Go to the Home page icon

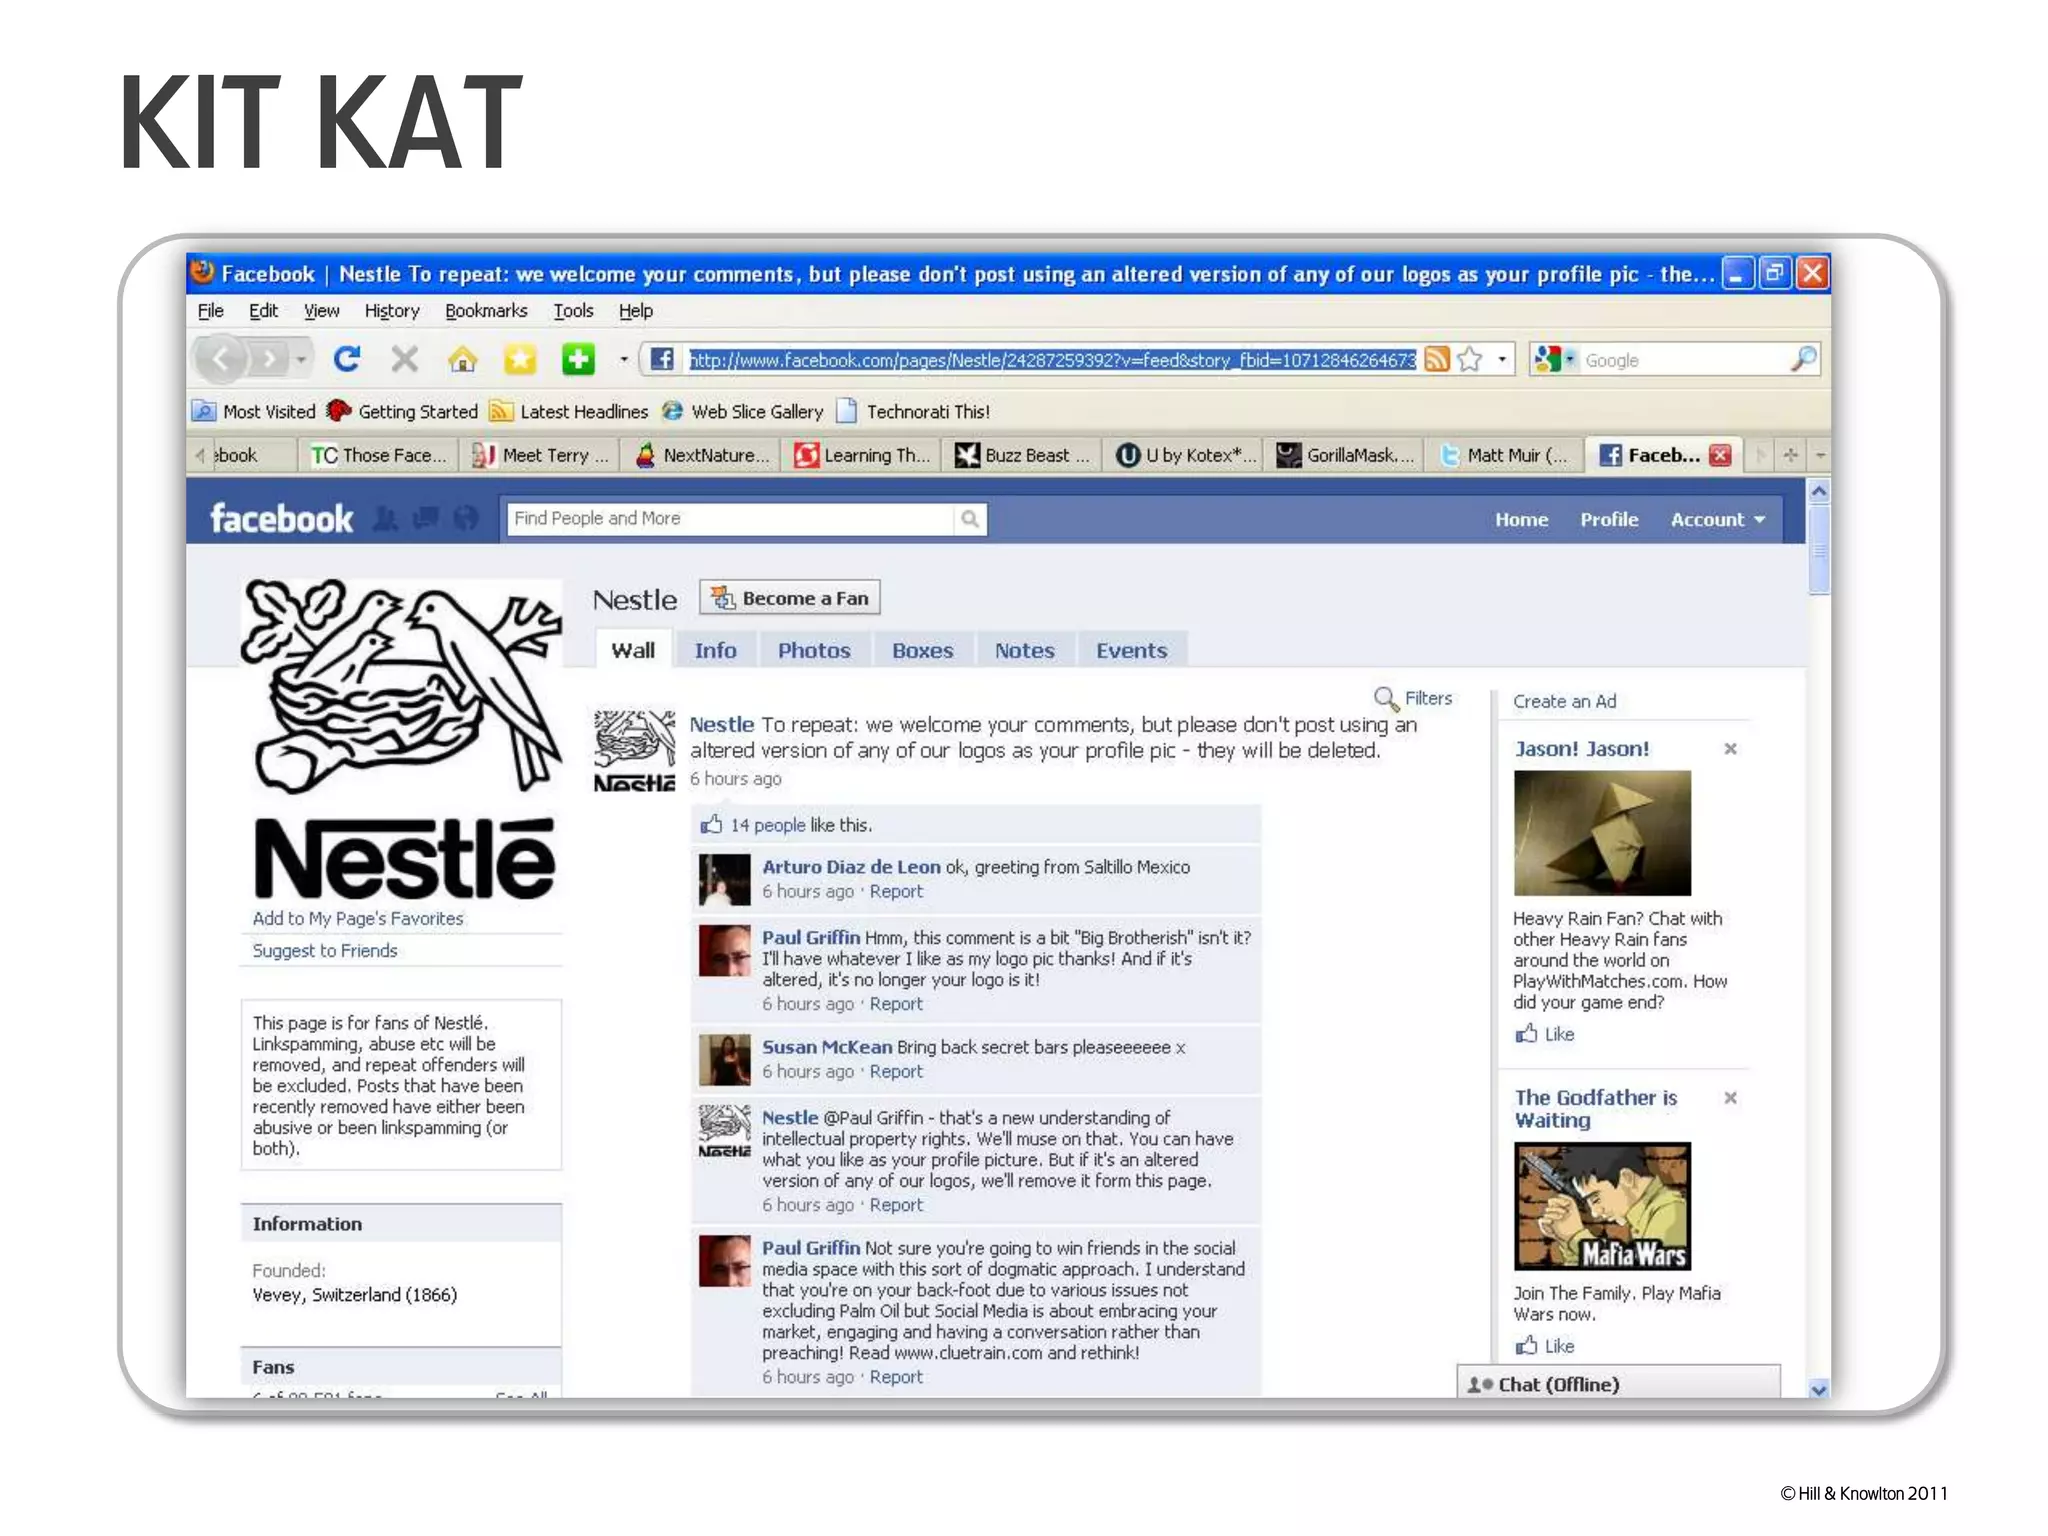pyautogui.click(x=462, y=358)
